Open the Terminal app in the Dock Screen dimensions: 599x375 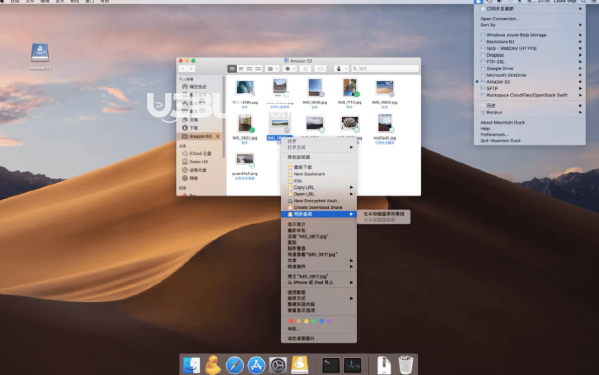[330, 365]
